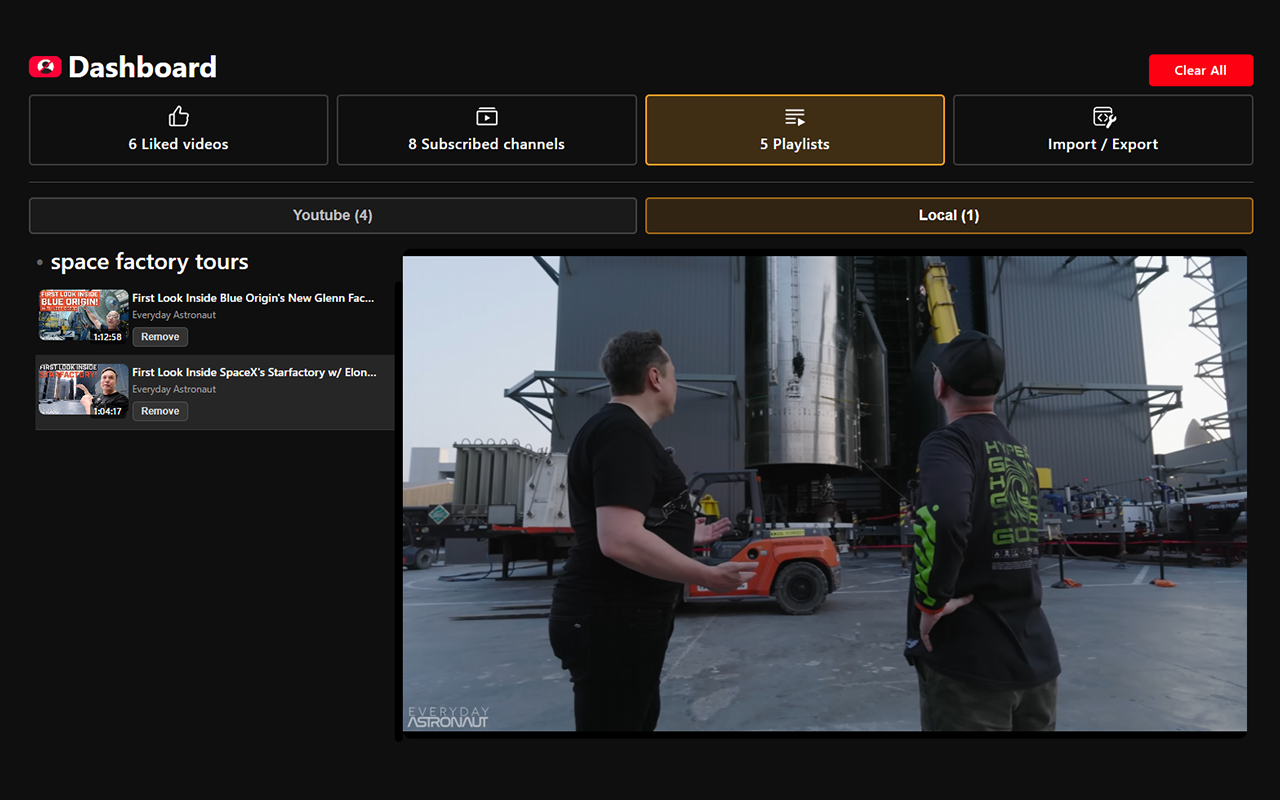Viewport: 1280px width, 800px height.
Task: Open the 8 Subscribed channels card
Action: pos(486,130)
